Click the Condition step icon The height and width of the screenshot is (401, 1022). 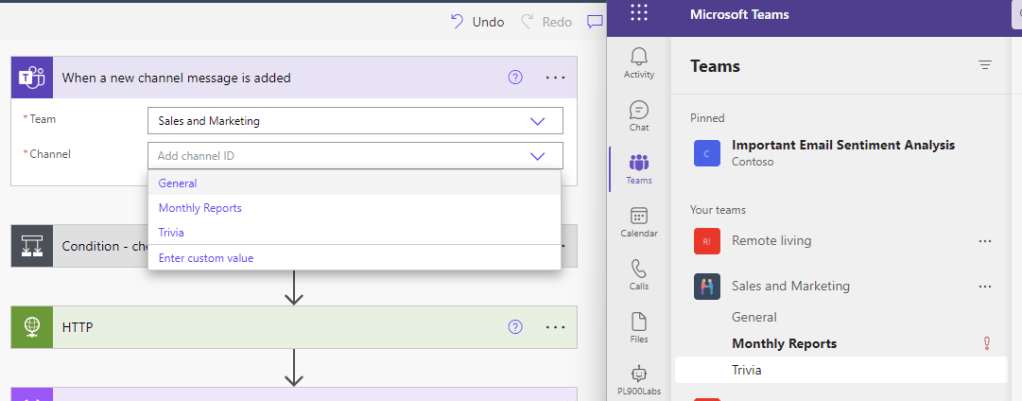tap(32, 246)
